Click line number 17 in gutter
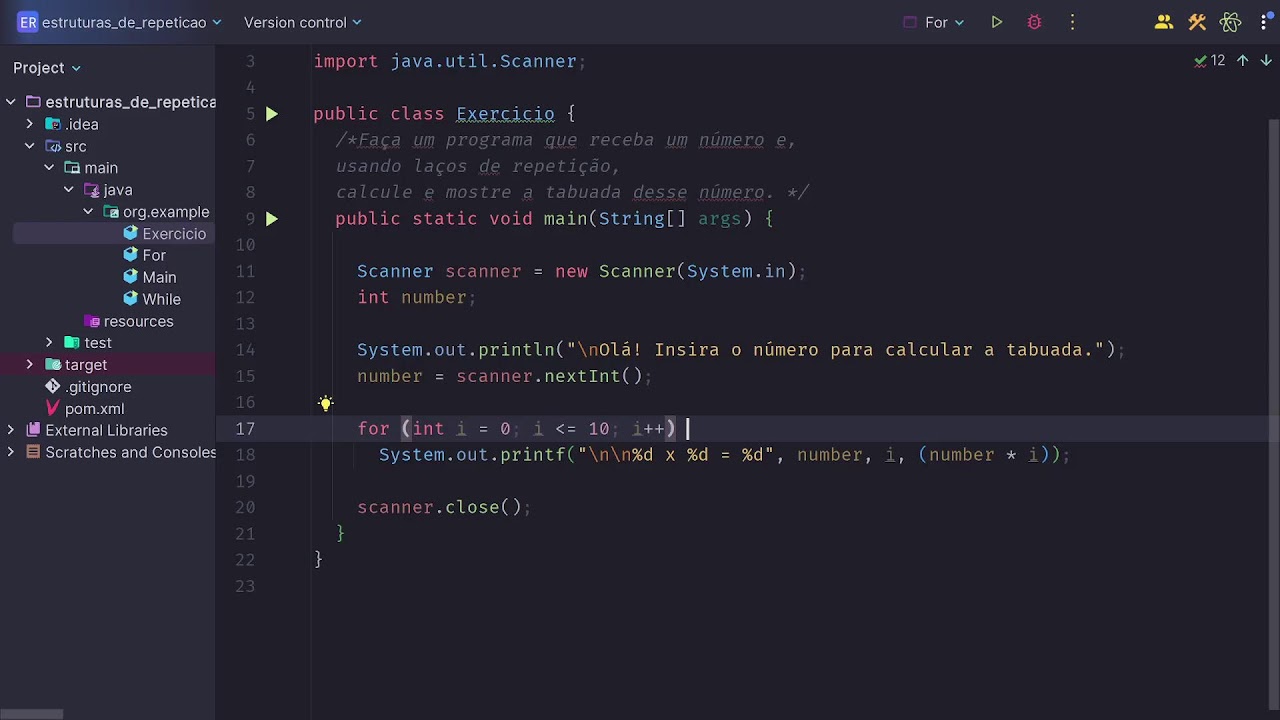The image size is (1280, 720). coord(245,428)
